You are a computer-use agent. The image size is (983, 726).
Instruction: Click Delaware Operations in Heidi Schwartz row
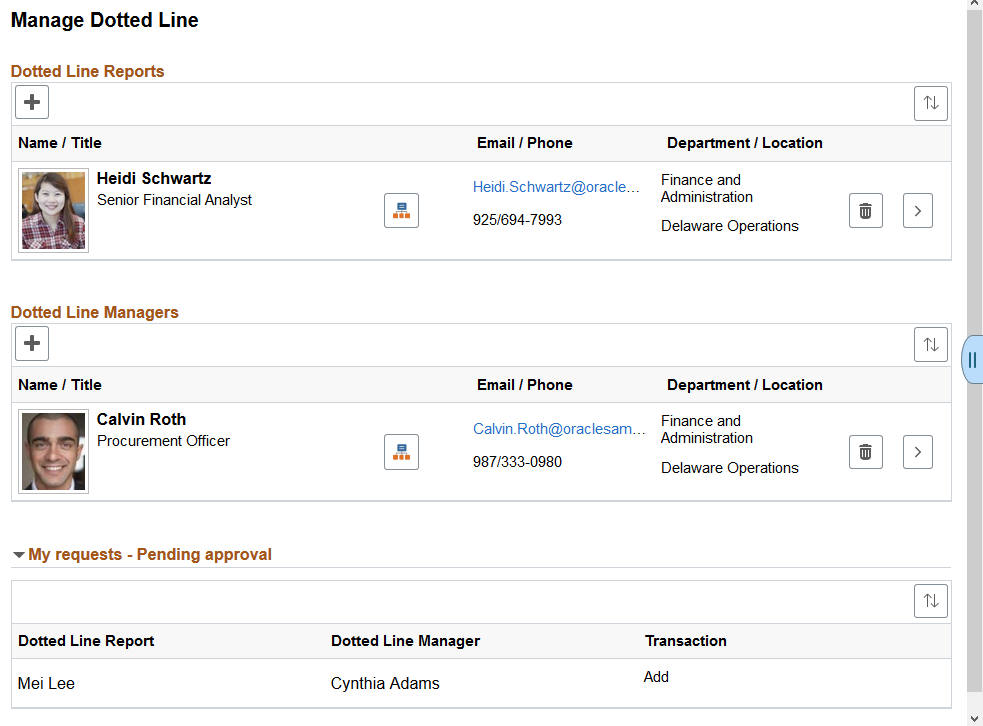coord(730,226)
